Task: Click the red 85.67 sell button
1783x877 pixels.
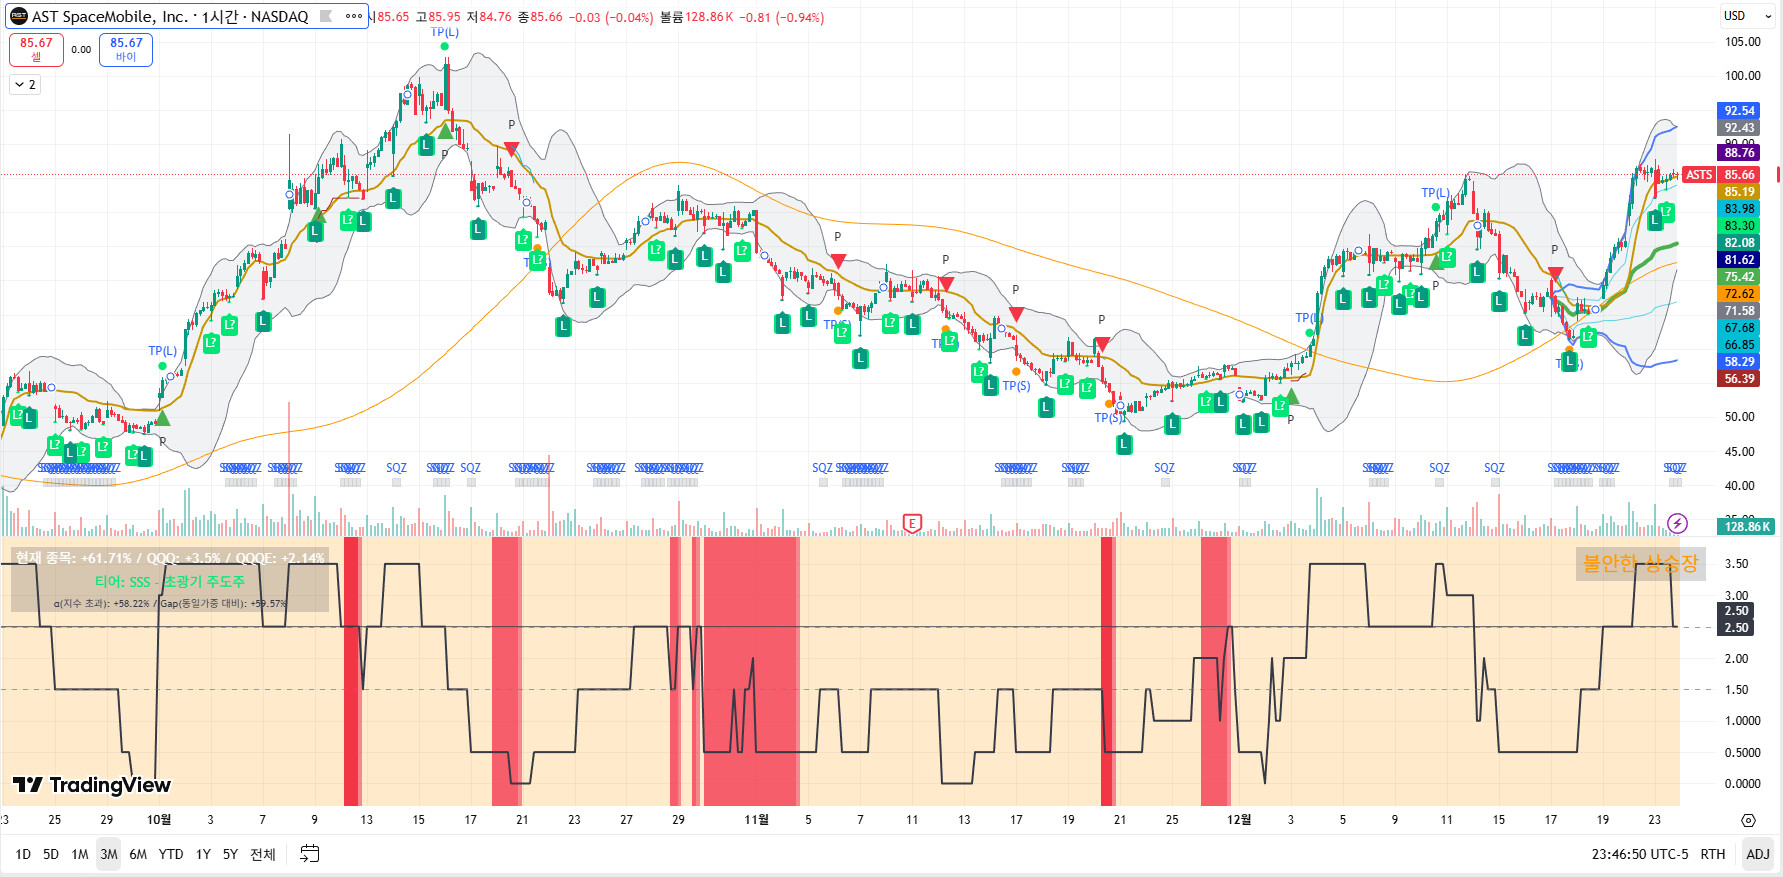Action: [36, 49]
